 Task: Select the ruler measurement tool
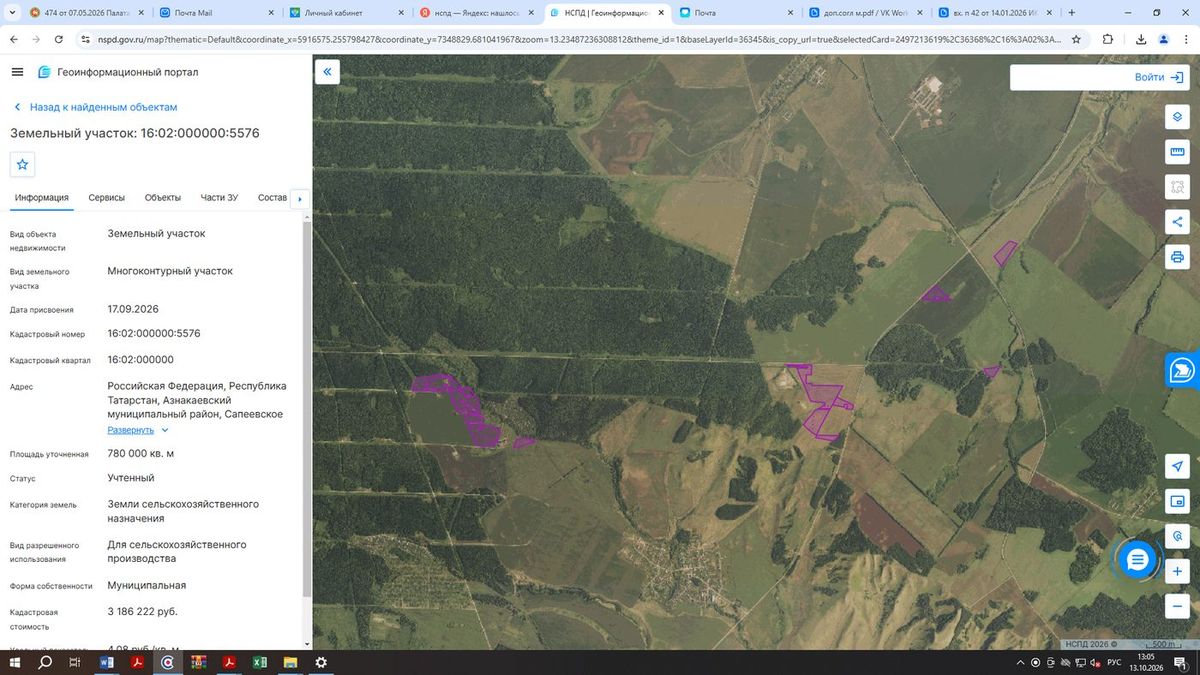(x=1177, y=151)
